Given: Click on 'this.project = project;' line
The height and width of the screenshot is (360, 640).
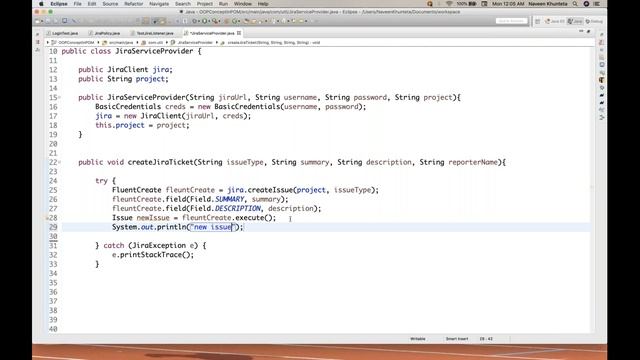Looking at the screenshot, I should 142,125.
